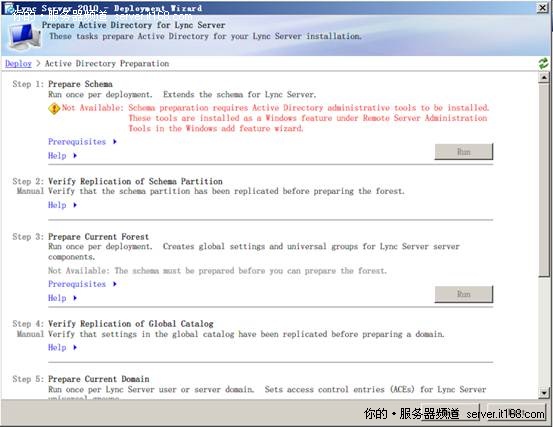Expand Help under Prepare Current Forest
This screenshot has width=553, height=427.
[x=57, y=298]
